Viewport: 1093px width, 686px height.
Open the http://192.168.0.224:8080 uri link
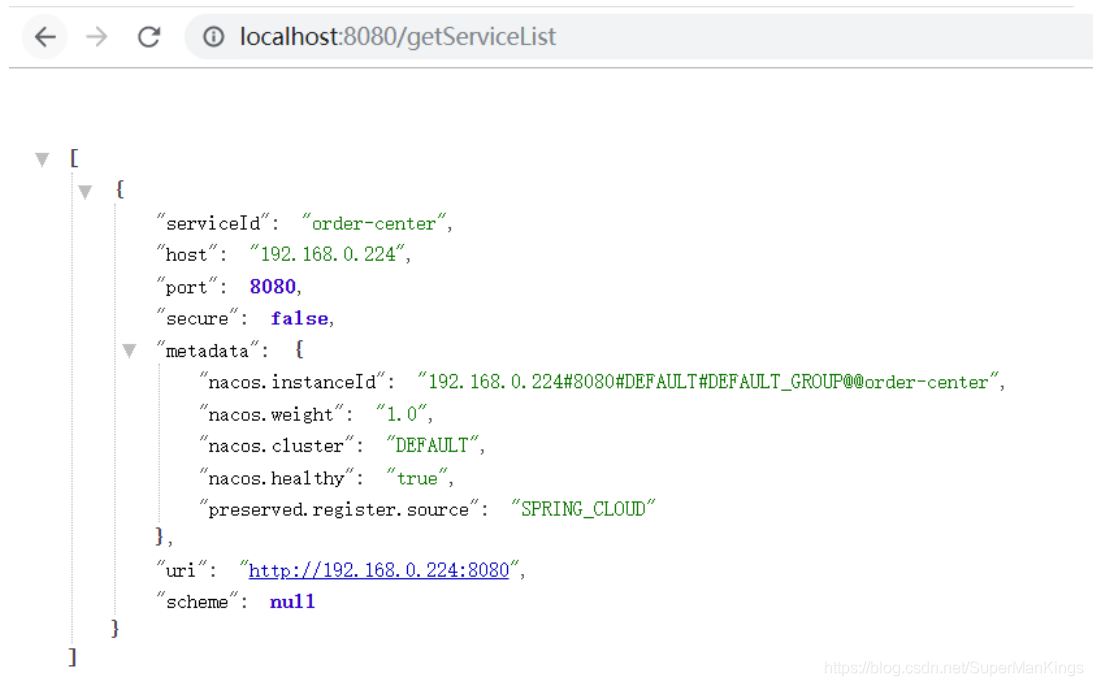coord(379,570)
